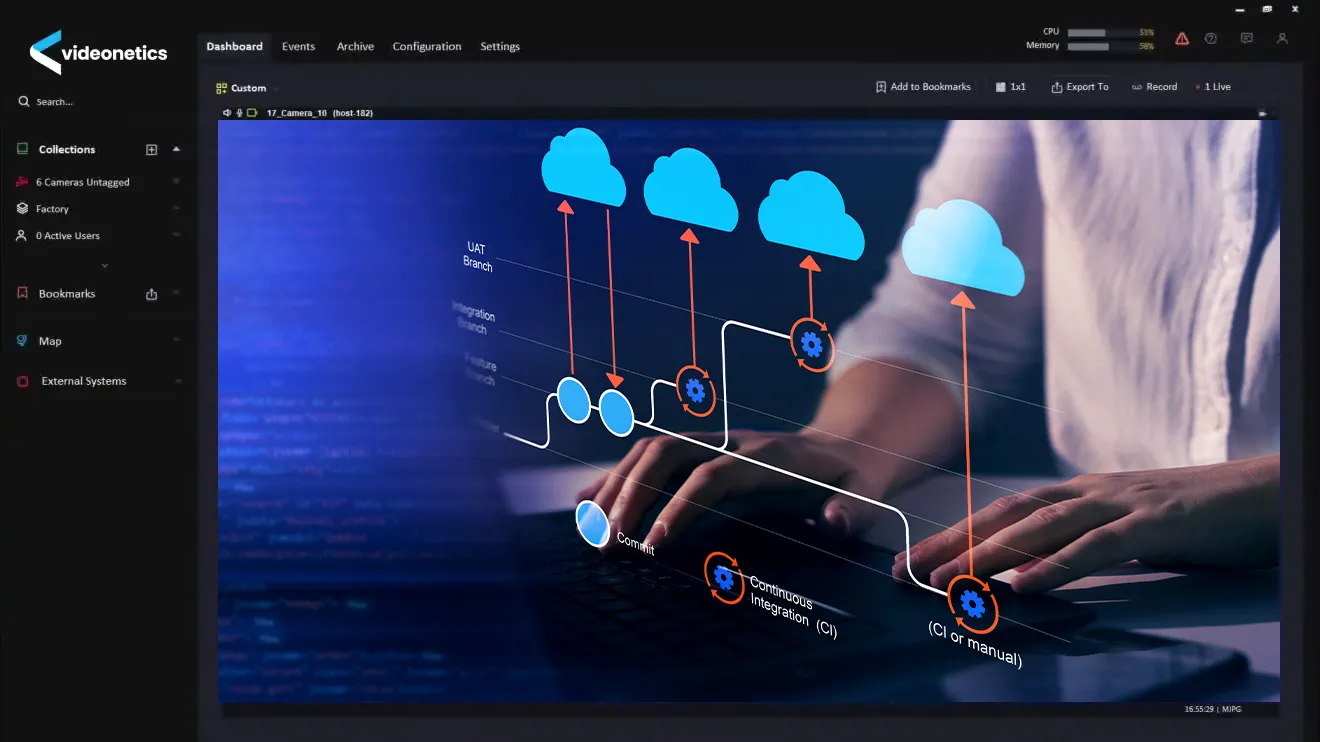
Task: Toggle Record for the camera view
Action: [x=1154, y=87]
